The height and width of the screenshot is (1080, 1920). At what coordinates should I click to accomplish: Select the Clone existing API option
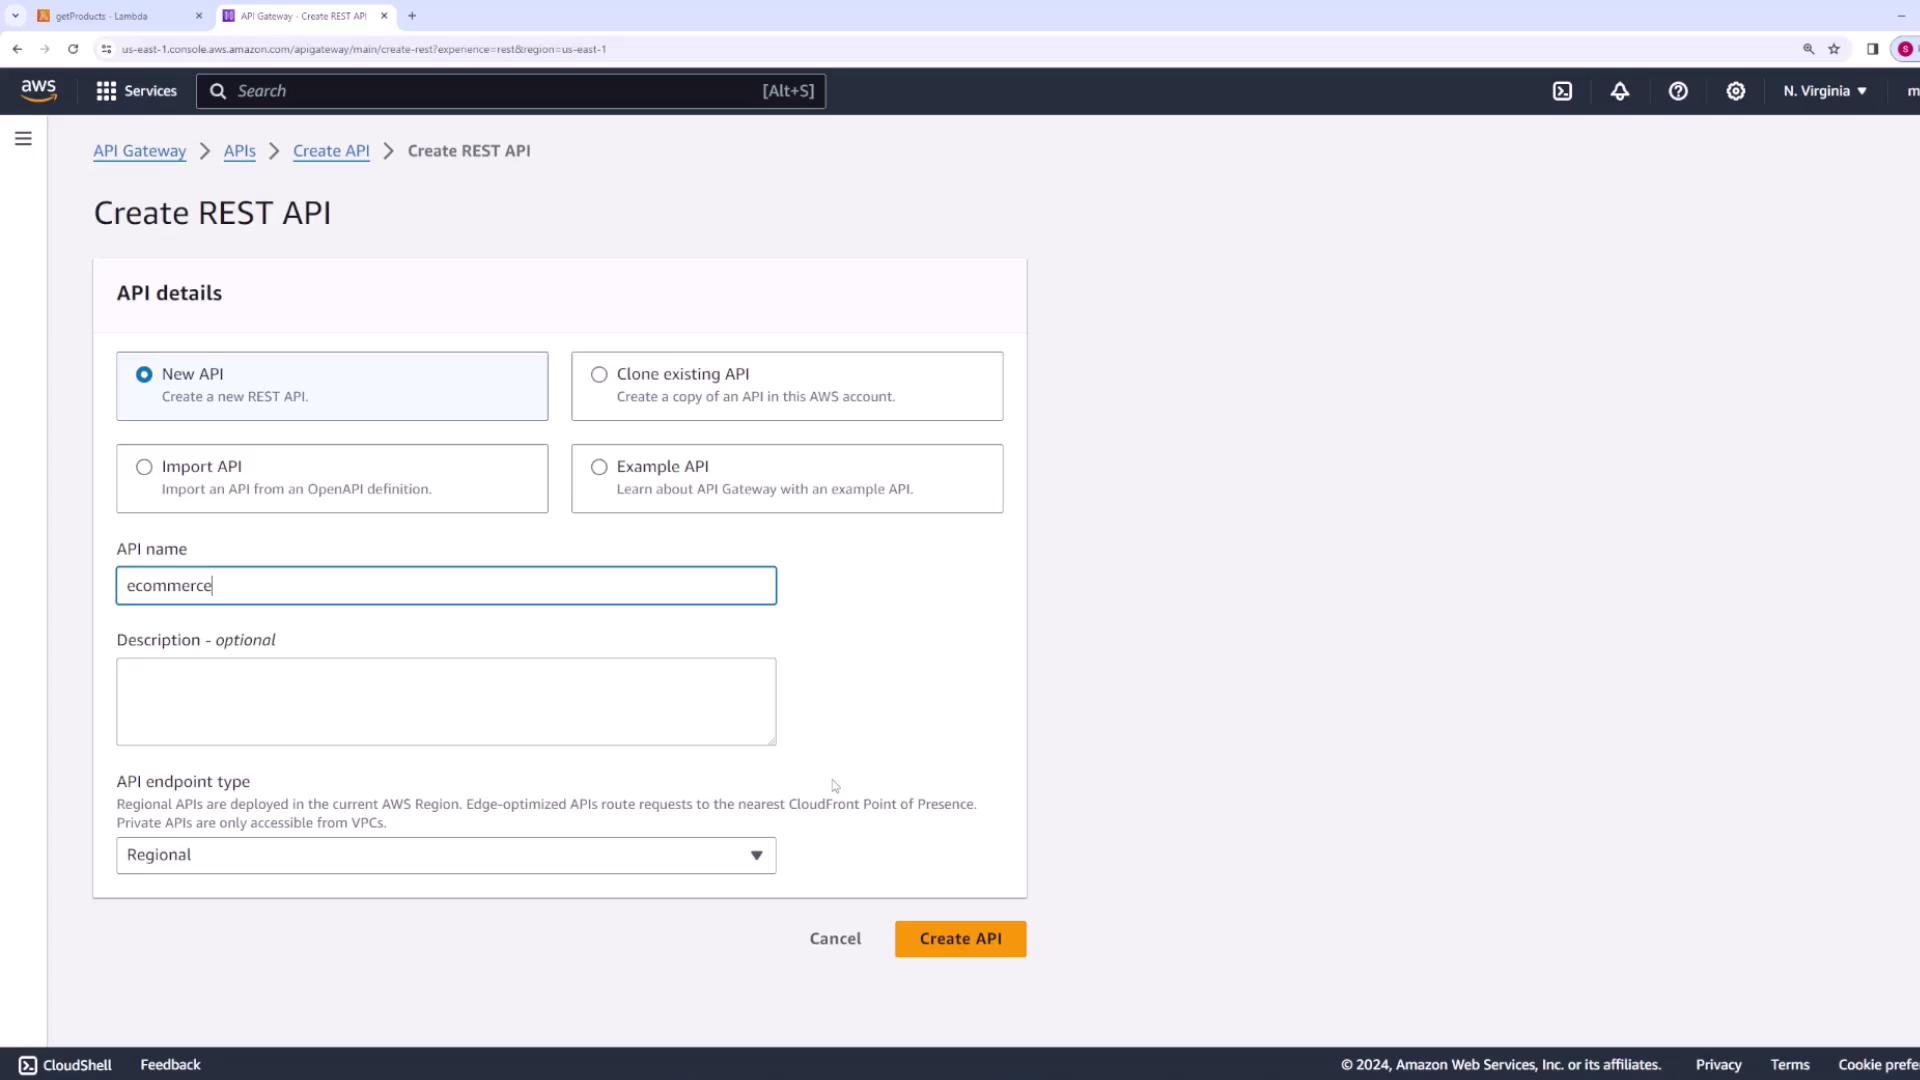(599, 375)
